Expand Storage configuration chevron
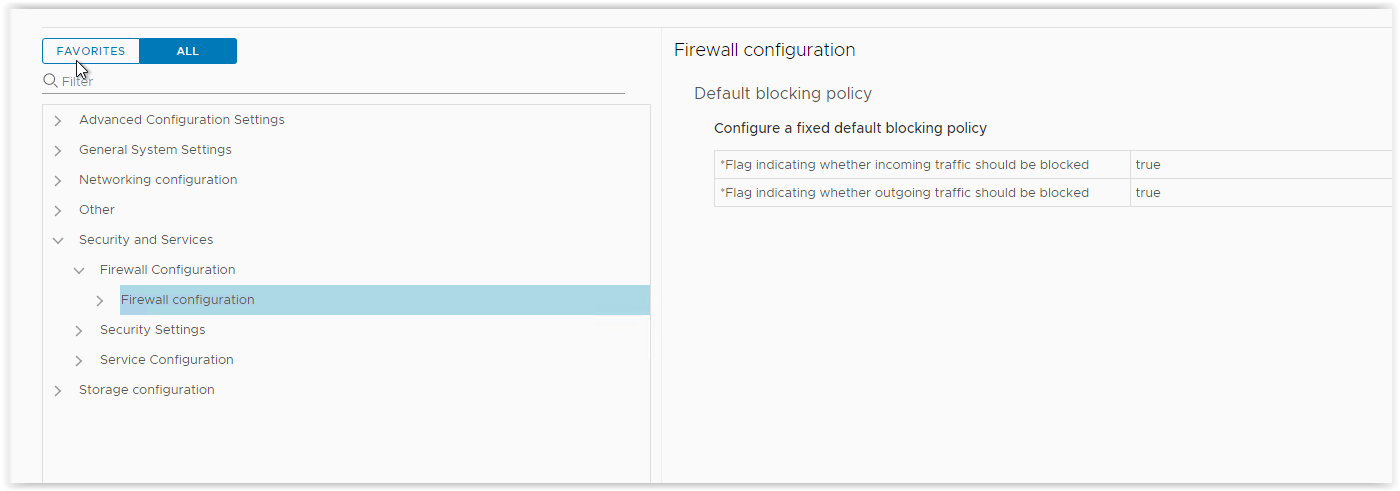The width and height of the screenshot is (1400, 491). click(58, 390)
